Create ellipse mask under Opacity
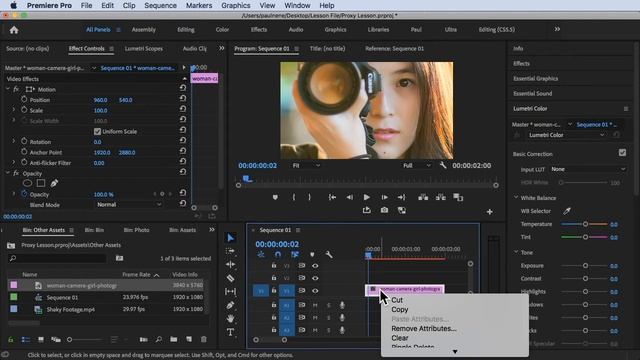 pyautogui.click(x=27, y=183)
